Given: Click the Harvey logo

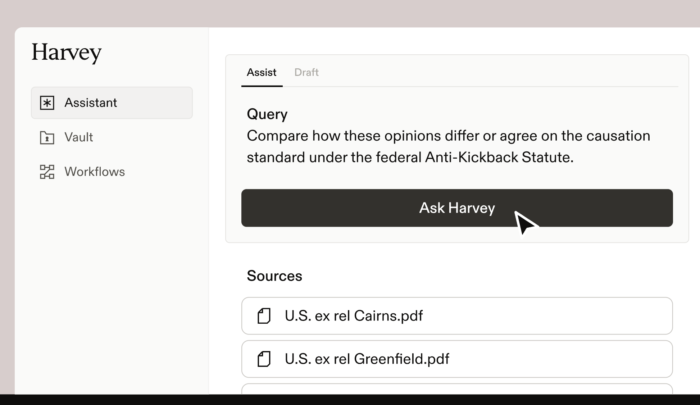Looking at the screenshot, I should point(67,53).
